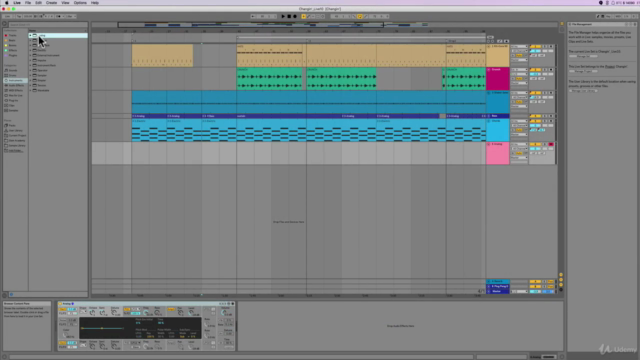640x360 pixels.
Task: Click Add Folder in browser Places
Action: coord(16,151)
